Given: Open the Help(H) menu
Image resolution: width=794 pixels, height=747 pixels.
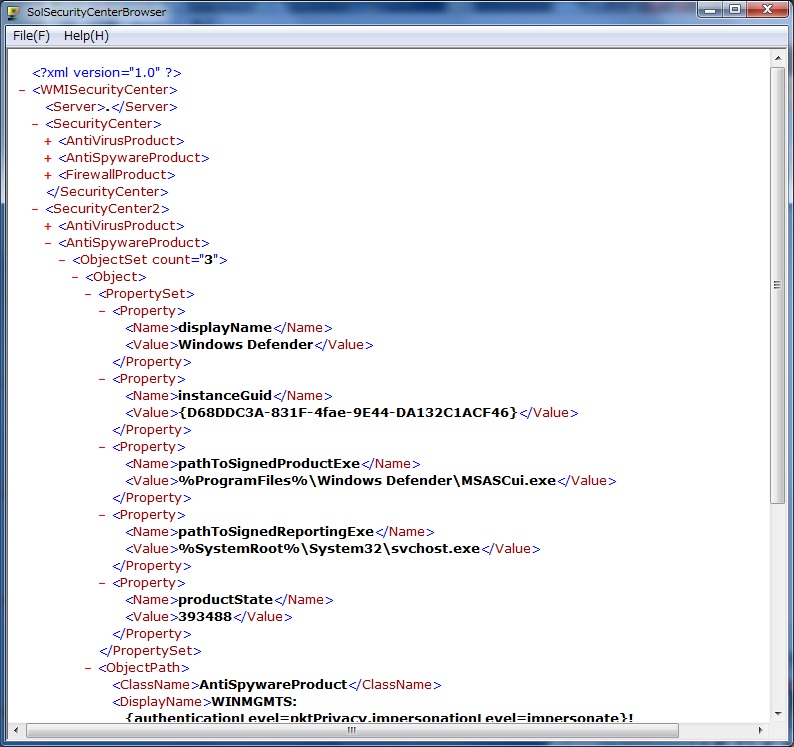Looking at the screenshot, I should click(86, 36).
